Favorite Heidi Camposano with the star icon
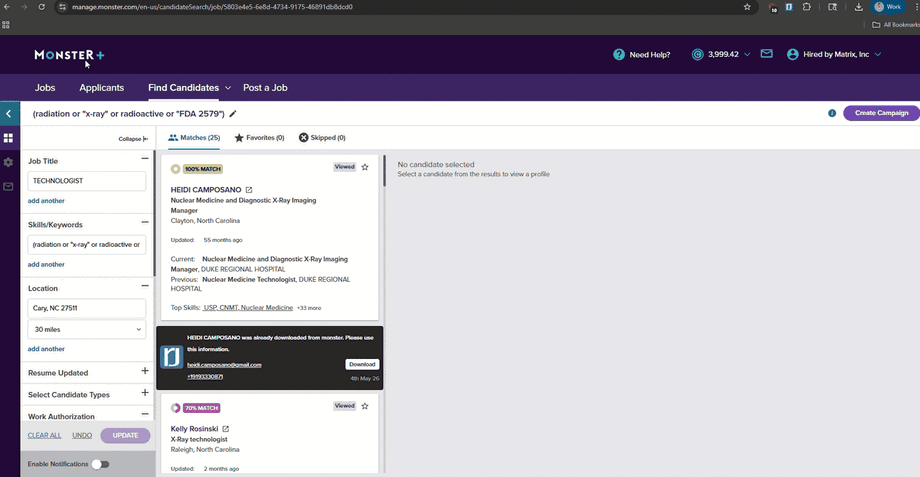 [365, 167]
